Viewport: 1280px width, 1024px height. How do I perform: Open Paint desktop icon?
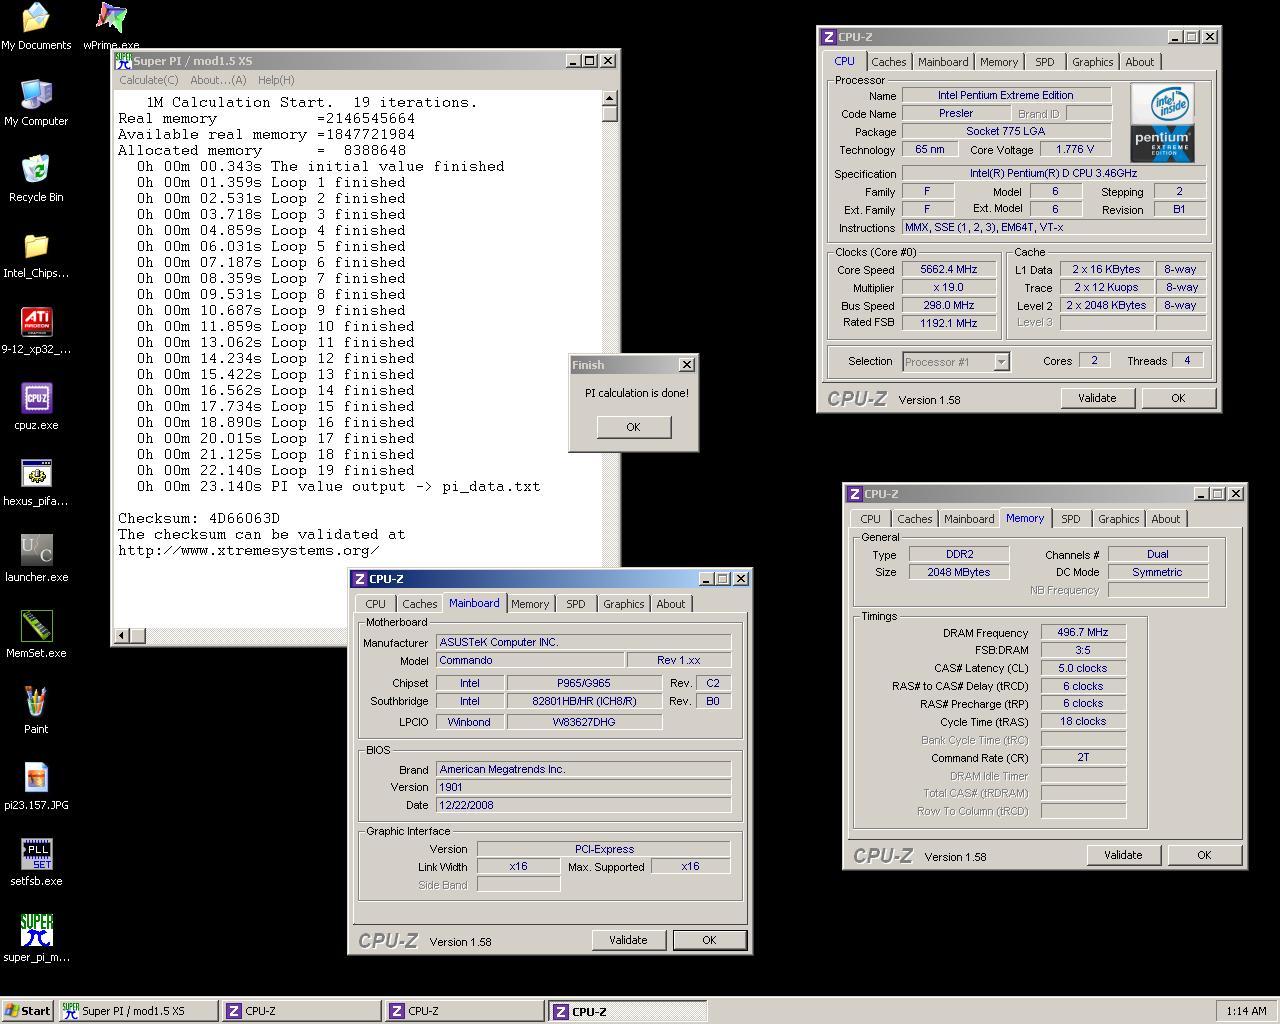[x=36, y=710]
